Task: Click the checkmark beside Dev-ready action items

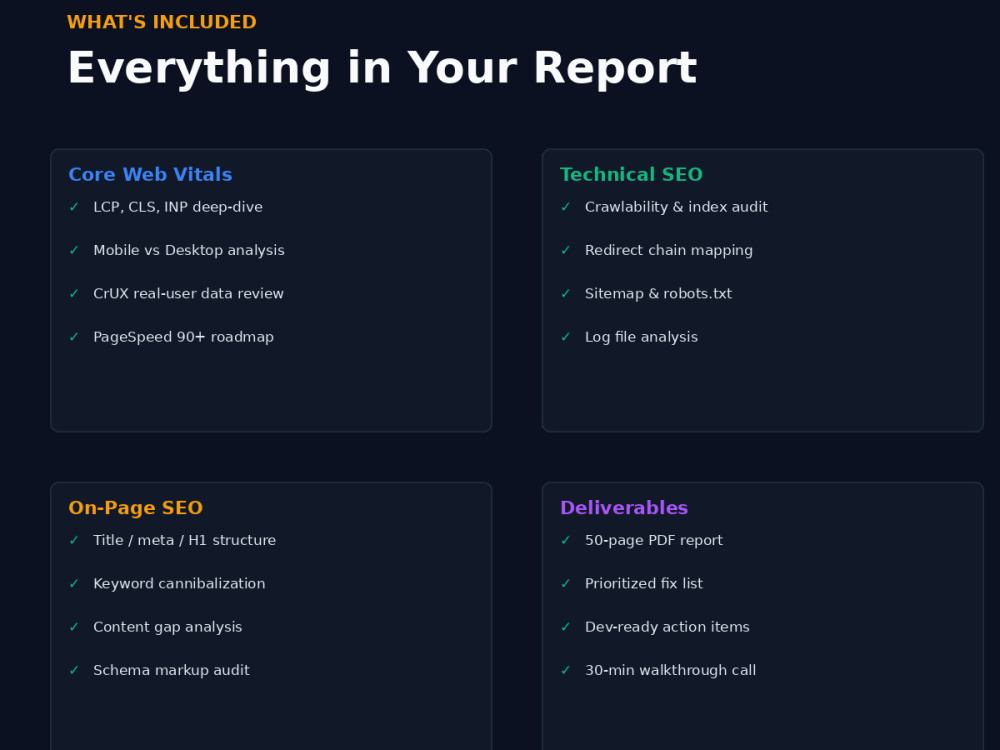Action: coord(566,628)
